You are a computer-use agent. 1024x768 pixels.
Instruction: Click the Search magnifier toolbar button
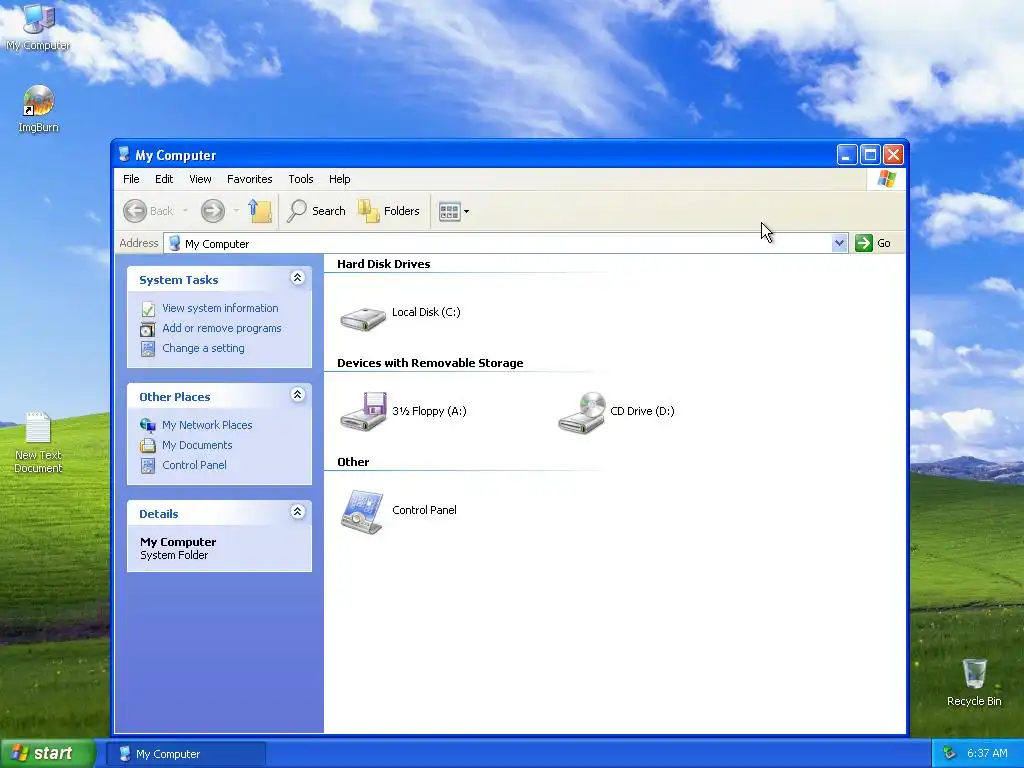click(316, 211)
